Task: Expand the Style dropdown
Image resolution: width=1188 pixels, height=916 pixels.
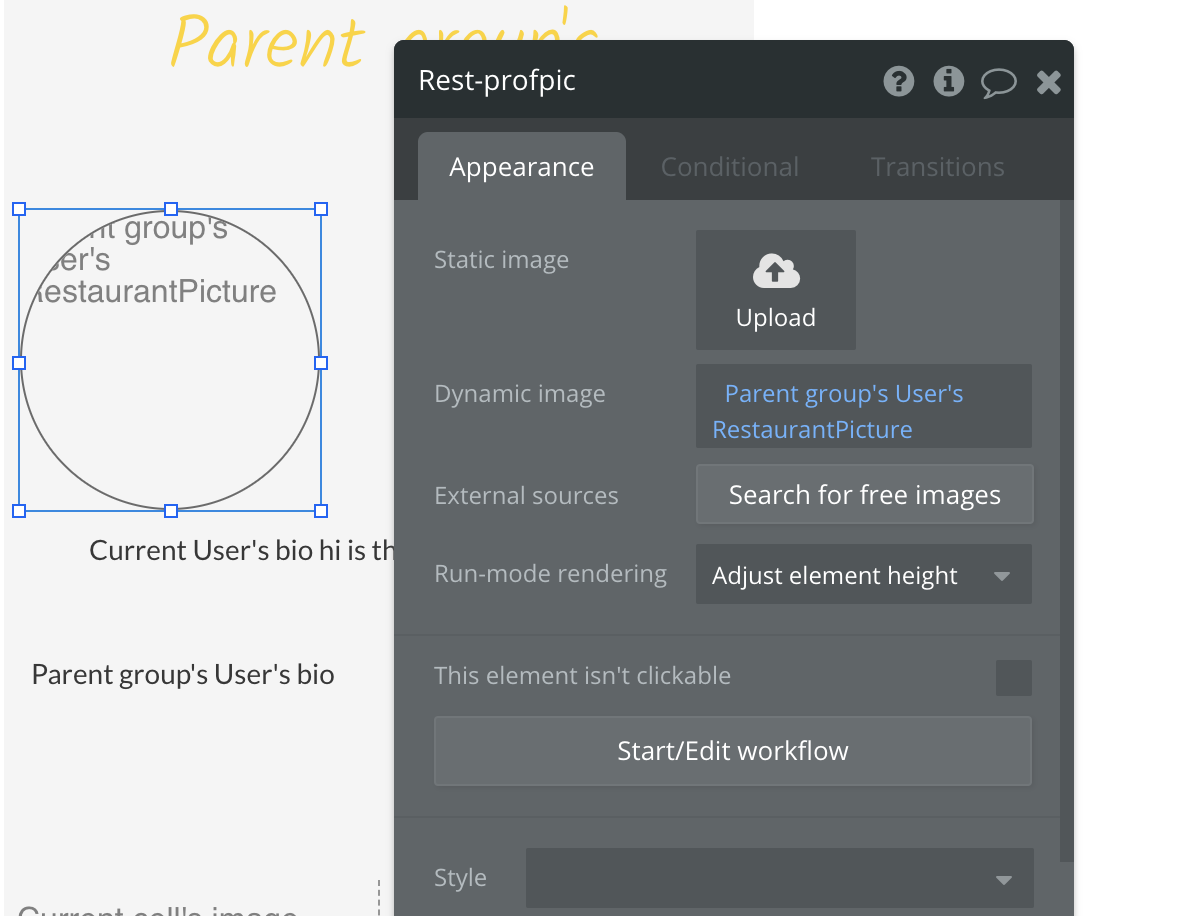Action: pyautogui.click(x=779, y=878)
